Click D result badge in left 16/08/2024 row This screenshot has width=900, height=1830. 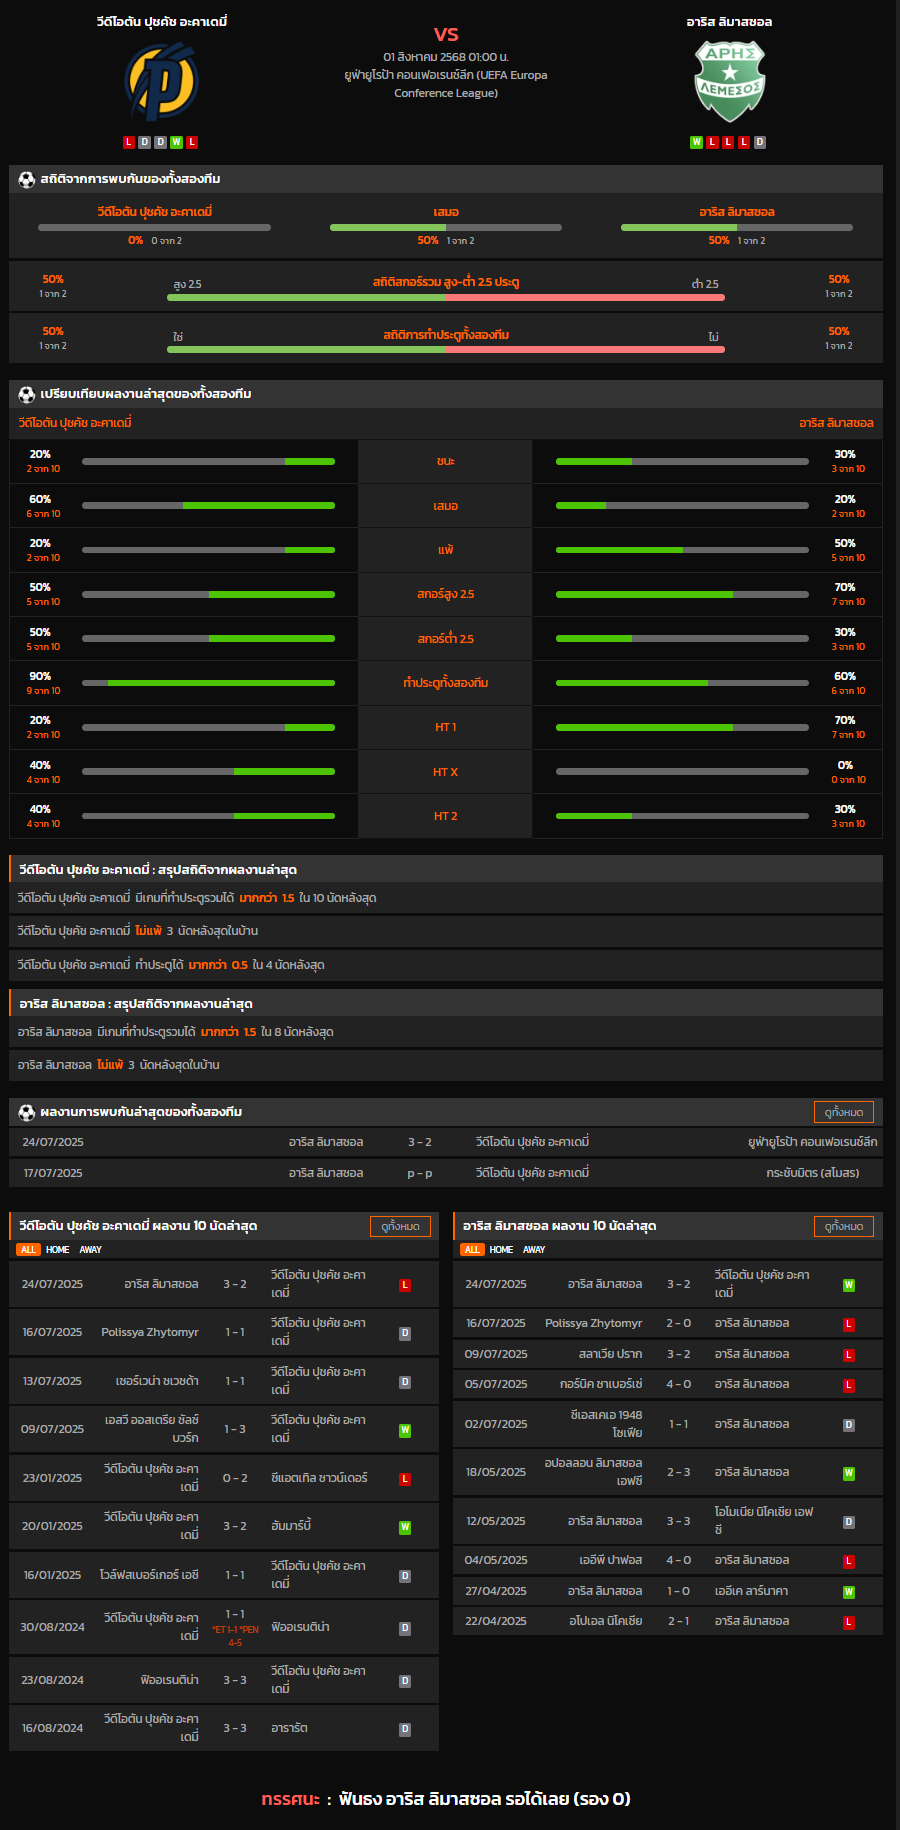(x=405, y=1729)
